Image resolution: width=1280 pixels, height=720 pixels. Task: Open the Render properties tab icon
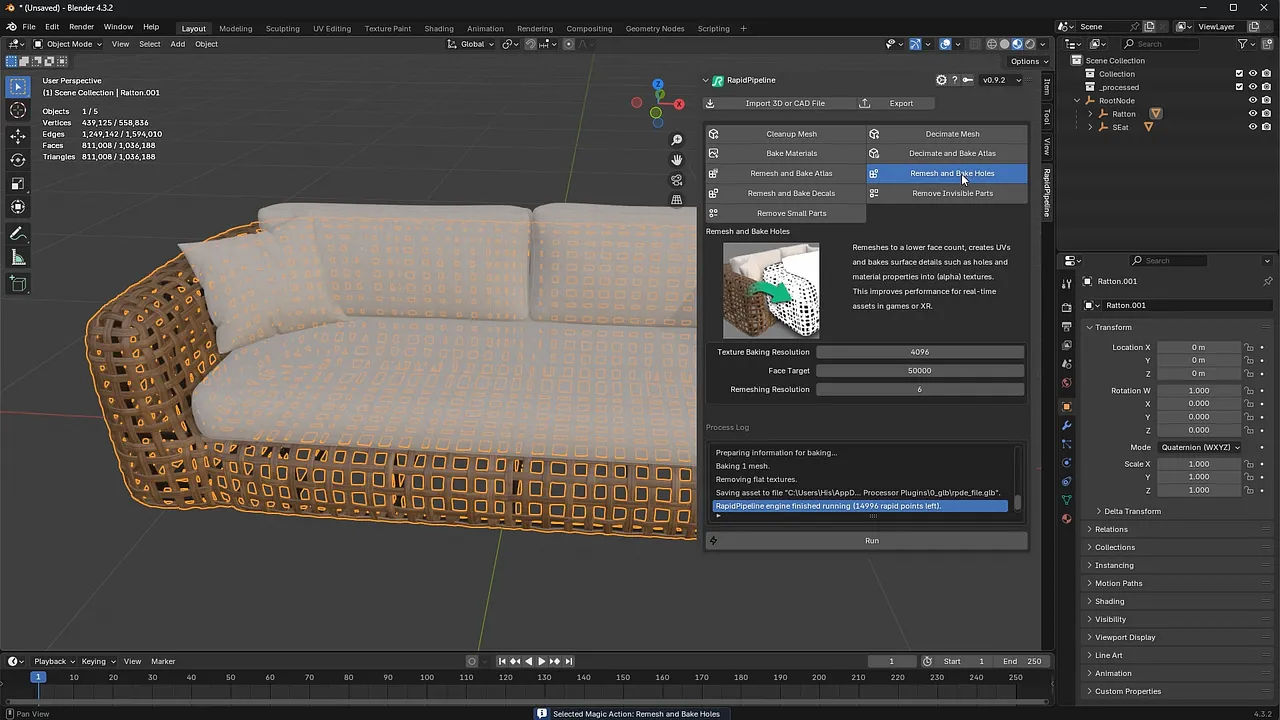click(x=1066, y=308)
